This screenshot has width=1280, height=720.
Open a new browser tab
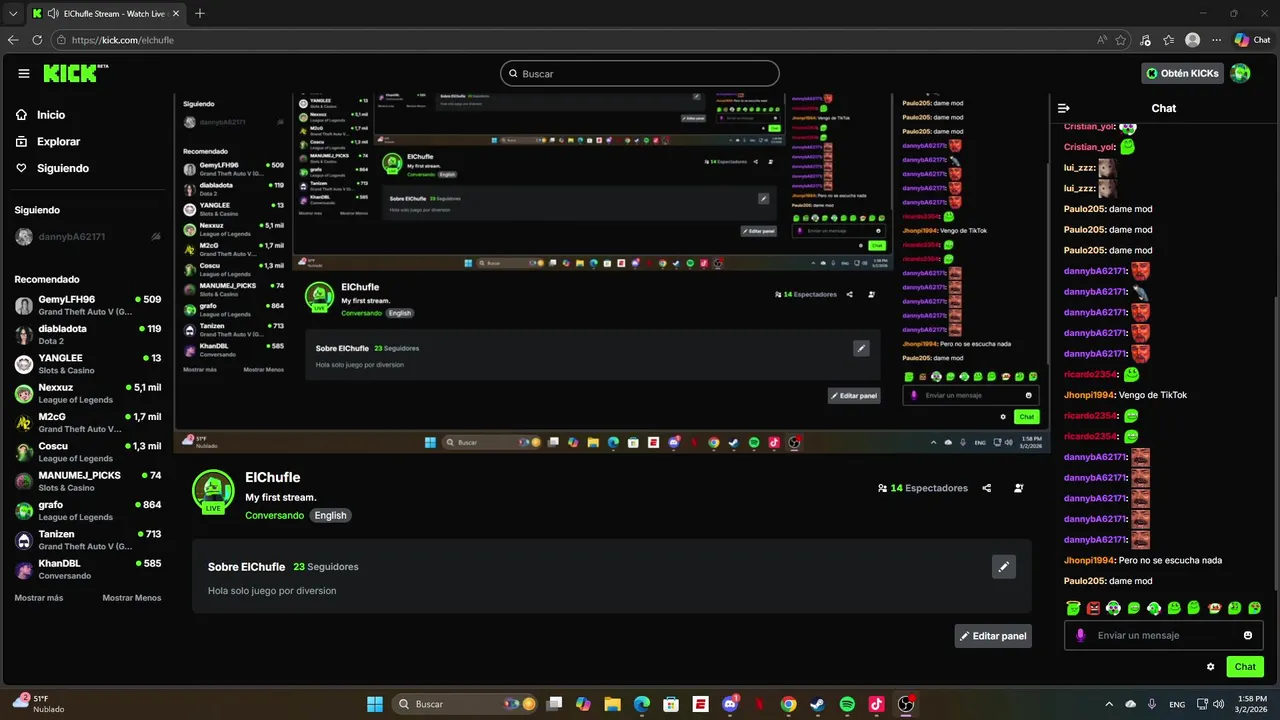coord(200,14)
